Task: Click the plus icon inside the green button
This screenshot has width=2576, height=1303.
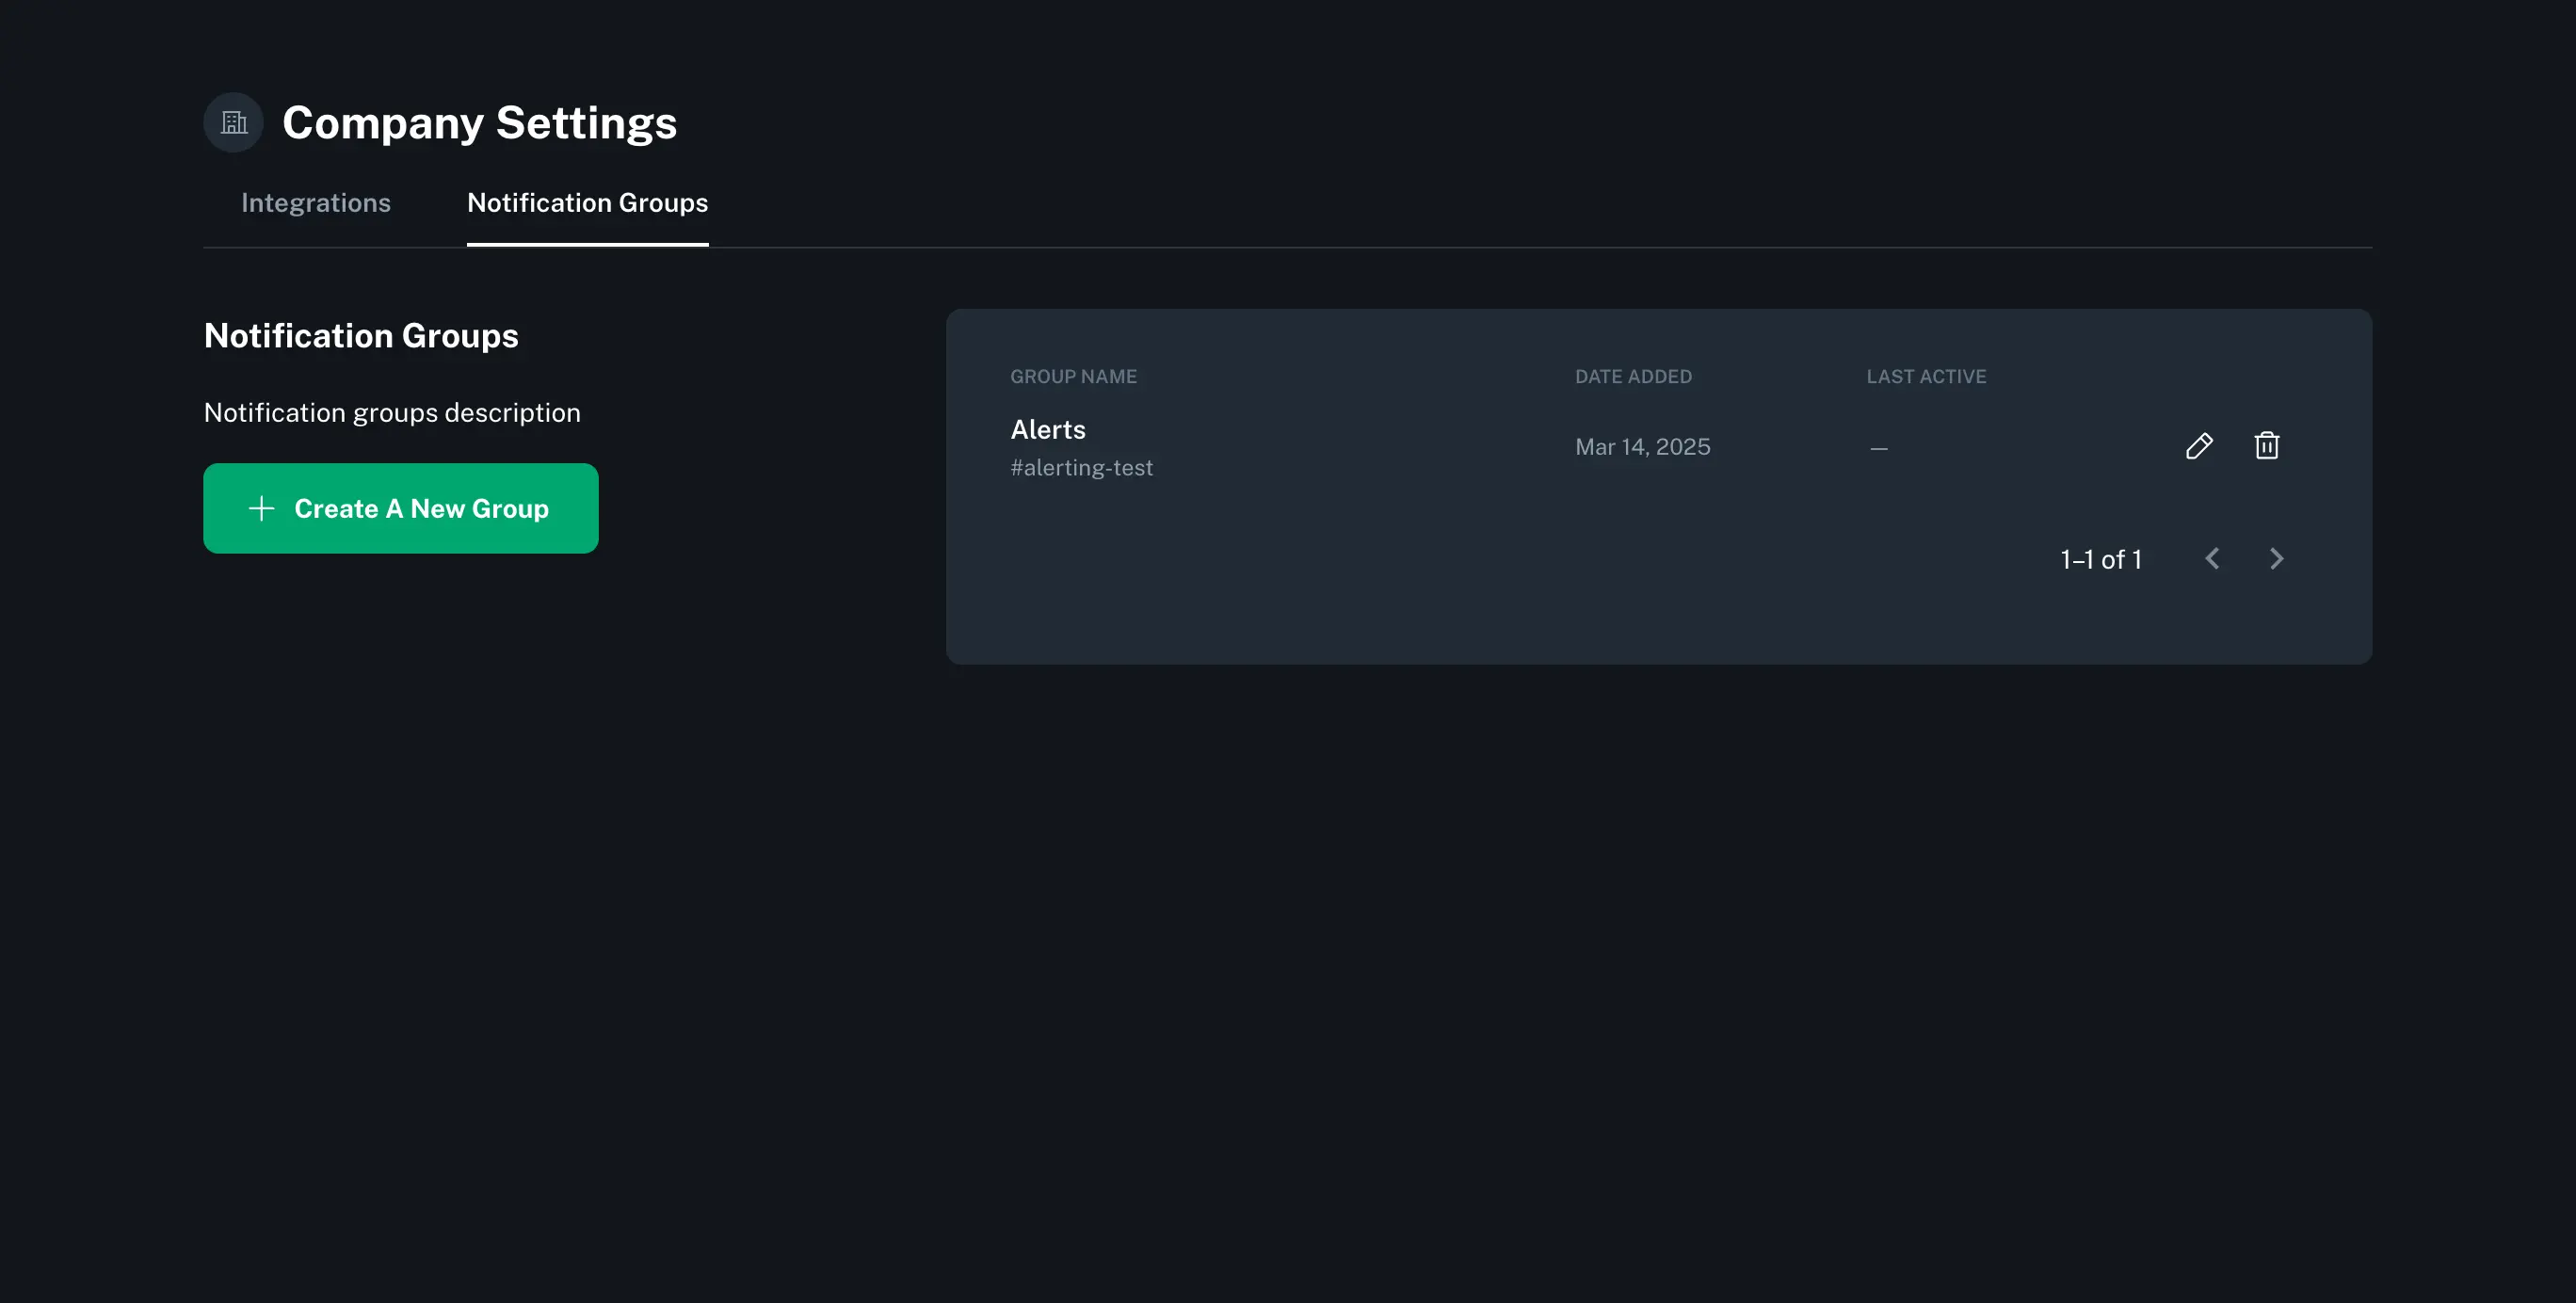Action: 260,508
